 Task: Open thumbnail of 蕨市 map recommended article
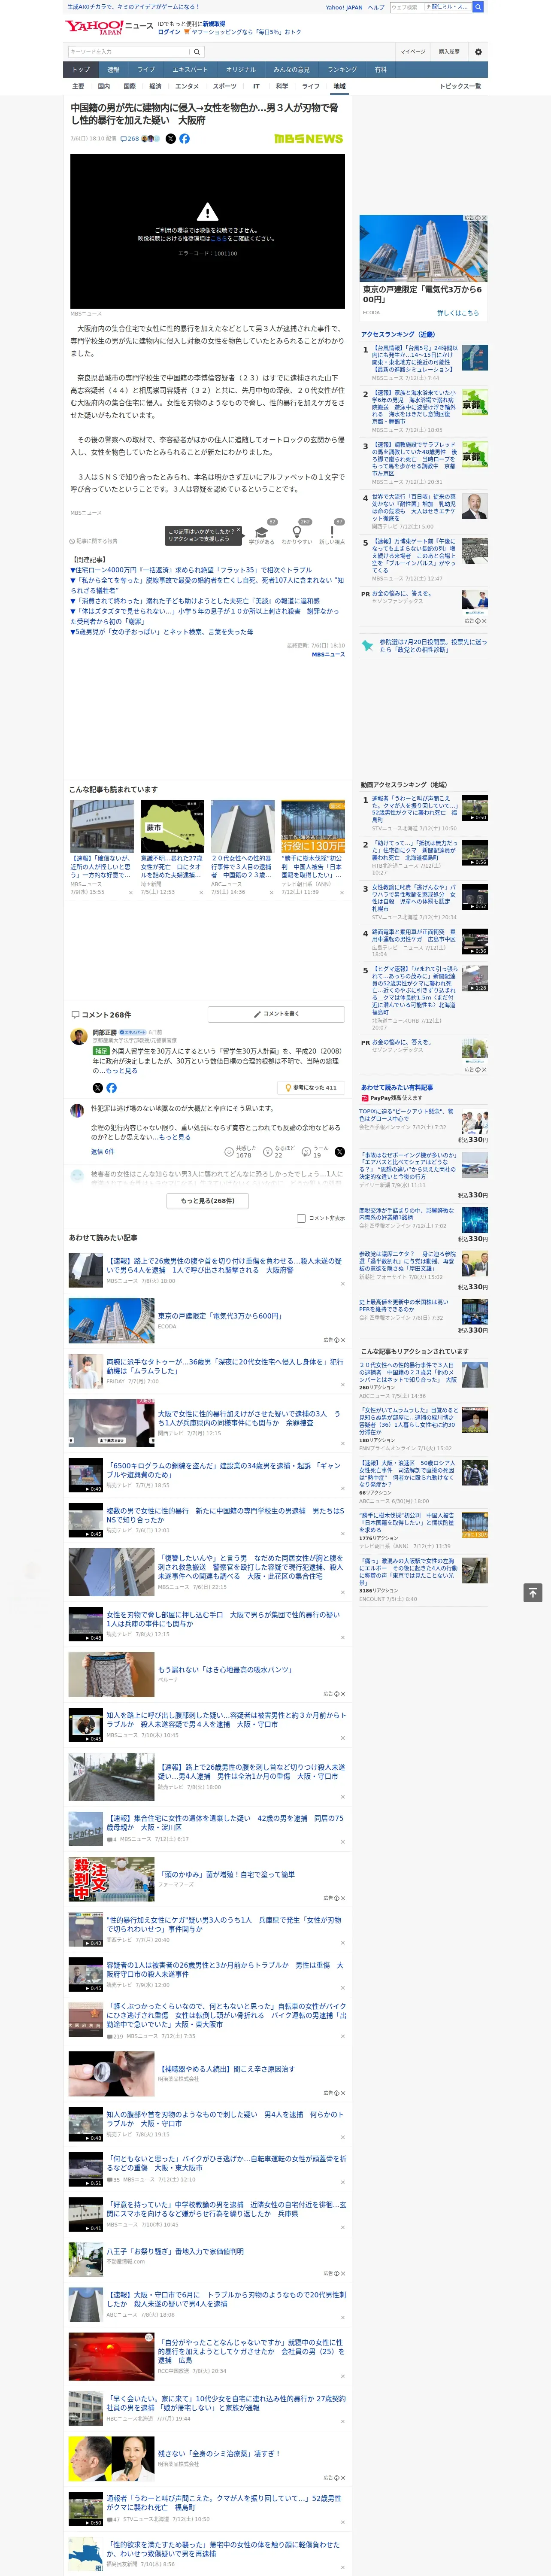[172, 826]
